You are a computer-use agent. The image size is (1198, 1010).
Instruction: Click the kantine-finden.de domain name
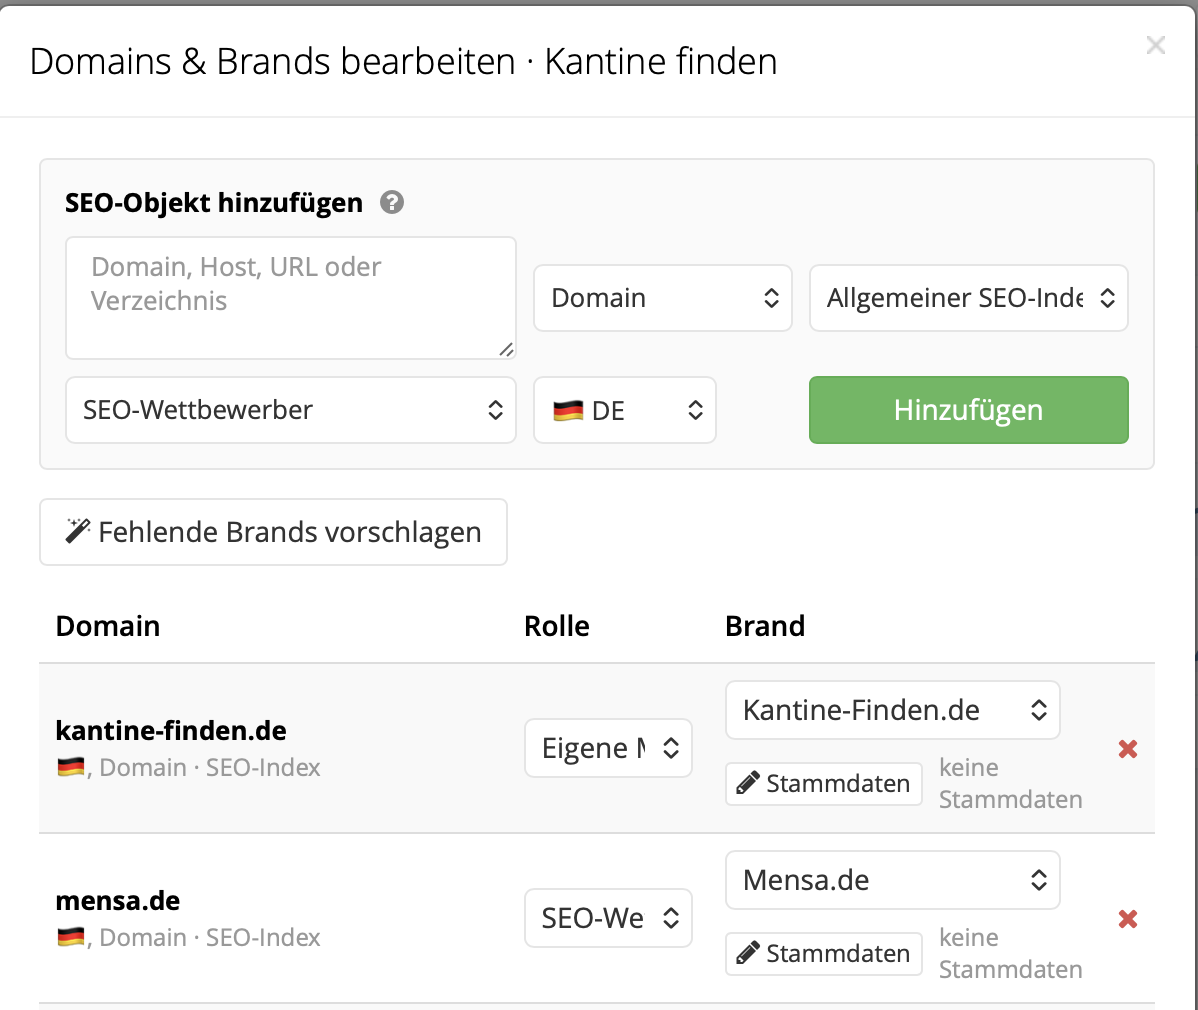pyautogui.click(x=171, y=730)
